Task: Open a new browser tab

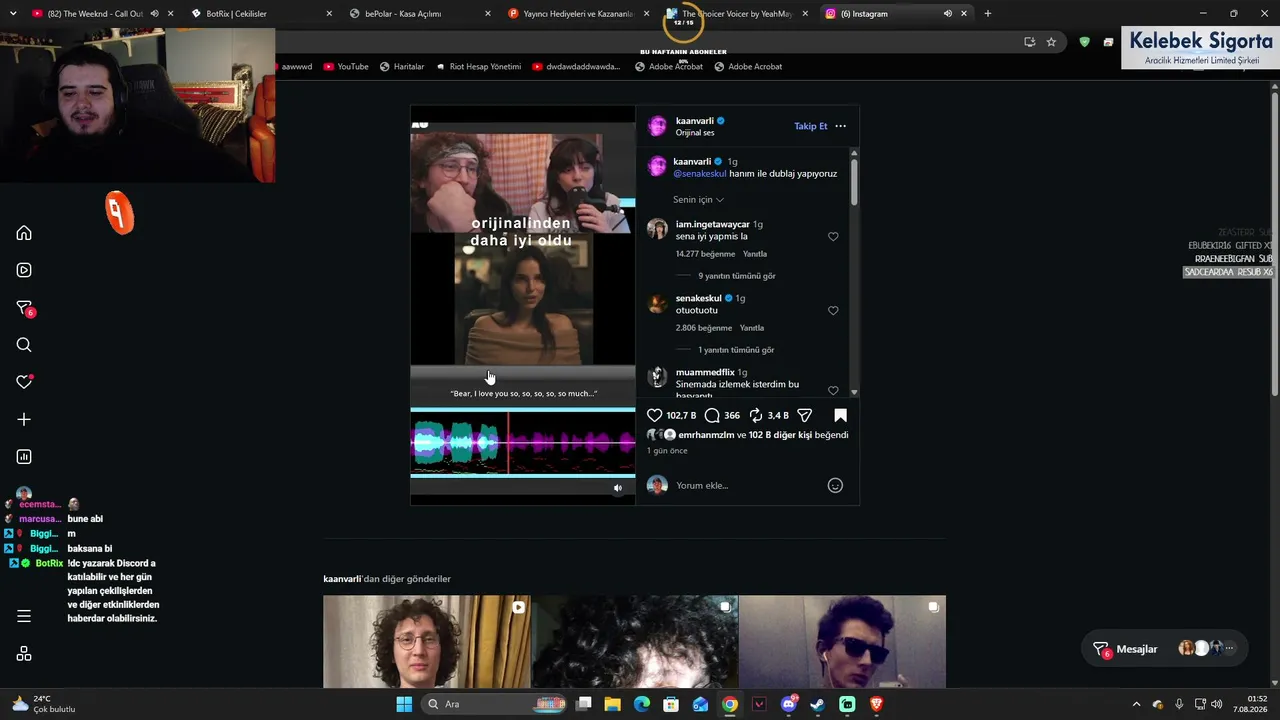Action: (988, 14)
